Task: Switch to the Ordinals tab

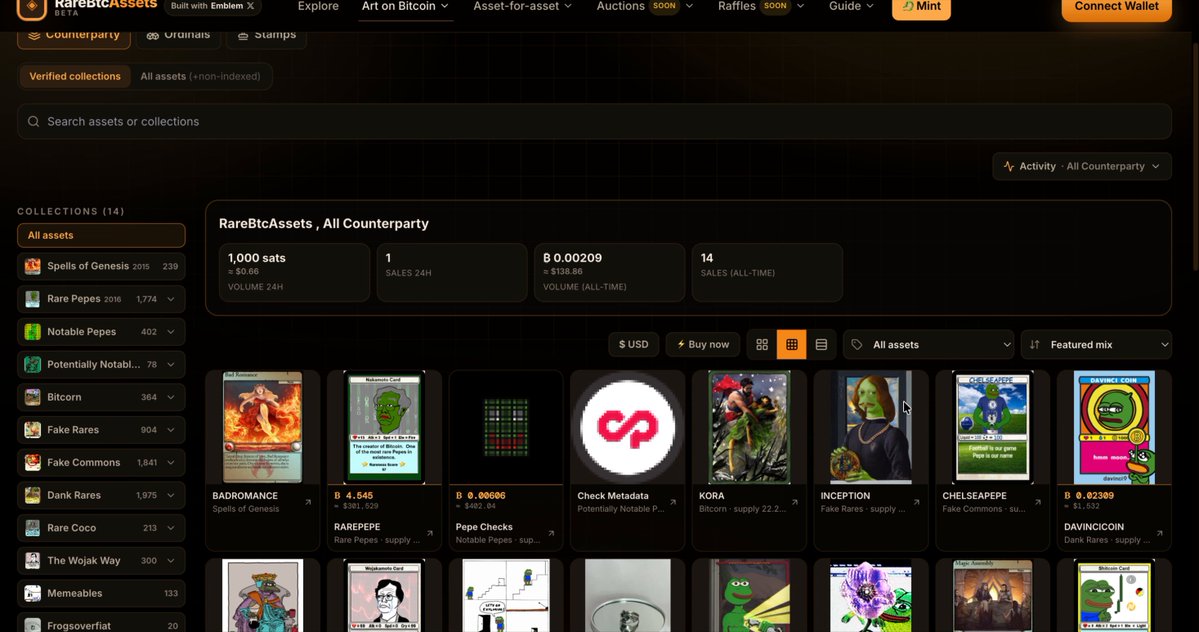Action: point(178,35)
